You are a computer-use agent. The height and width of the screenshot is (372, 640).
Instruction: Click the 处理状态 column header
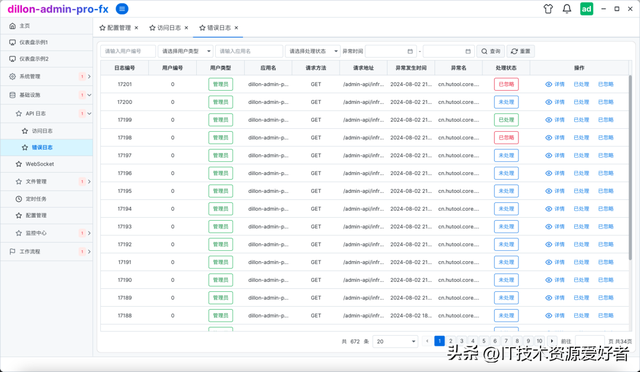tap(506, 68)
